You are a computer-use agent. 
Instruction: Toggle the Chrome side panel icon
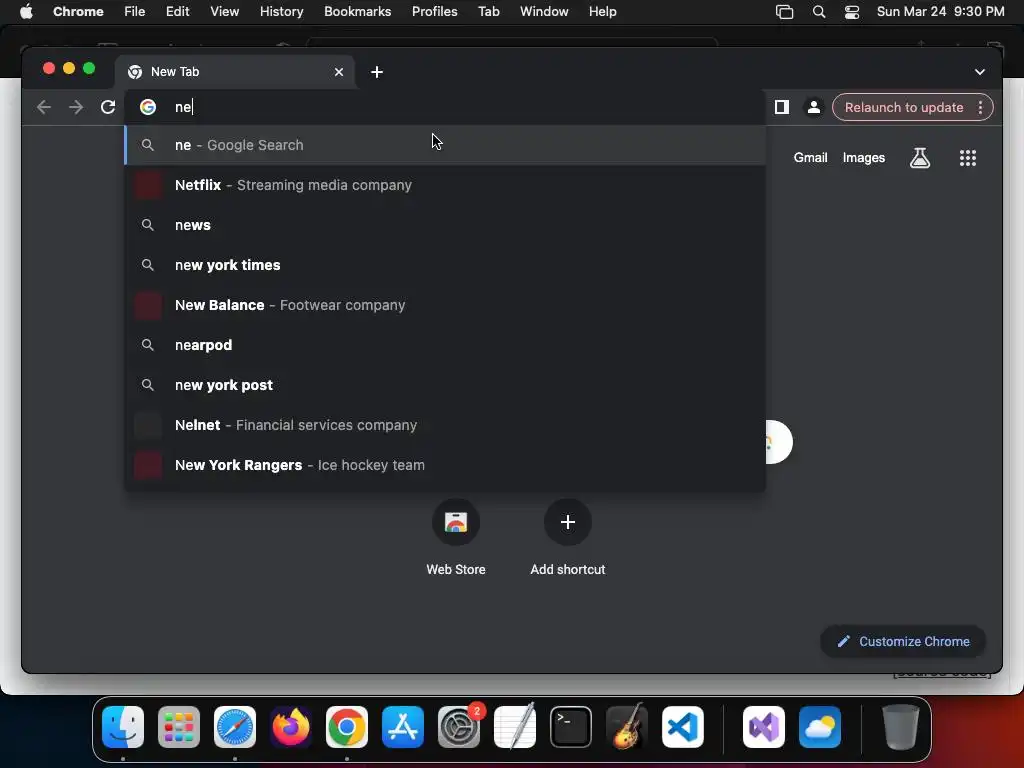tap(782, 107)
